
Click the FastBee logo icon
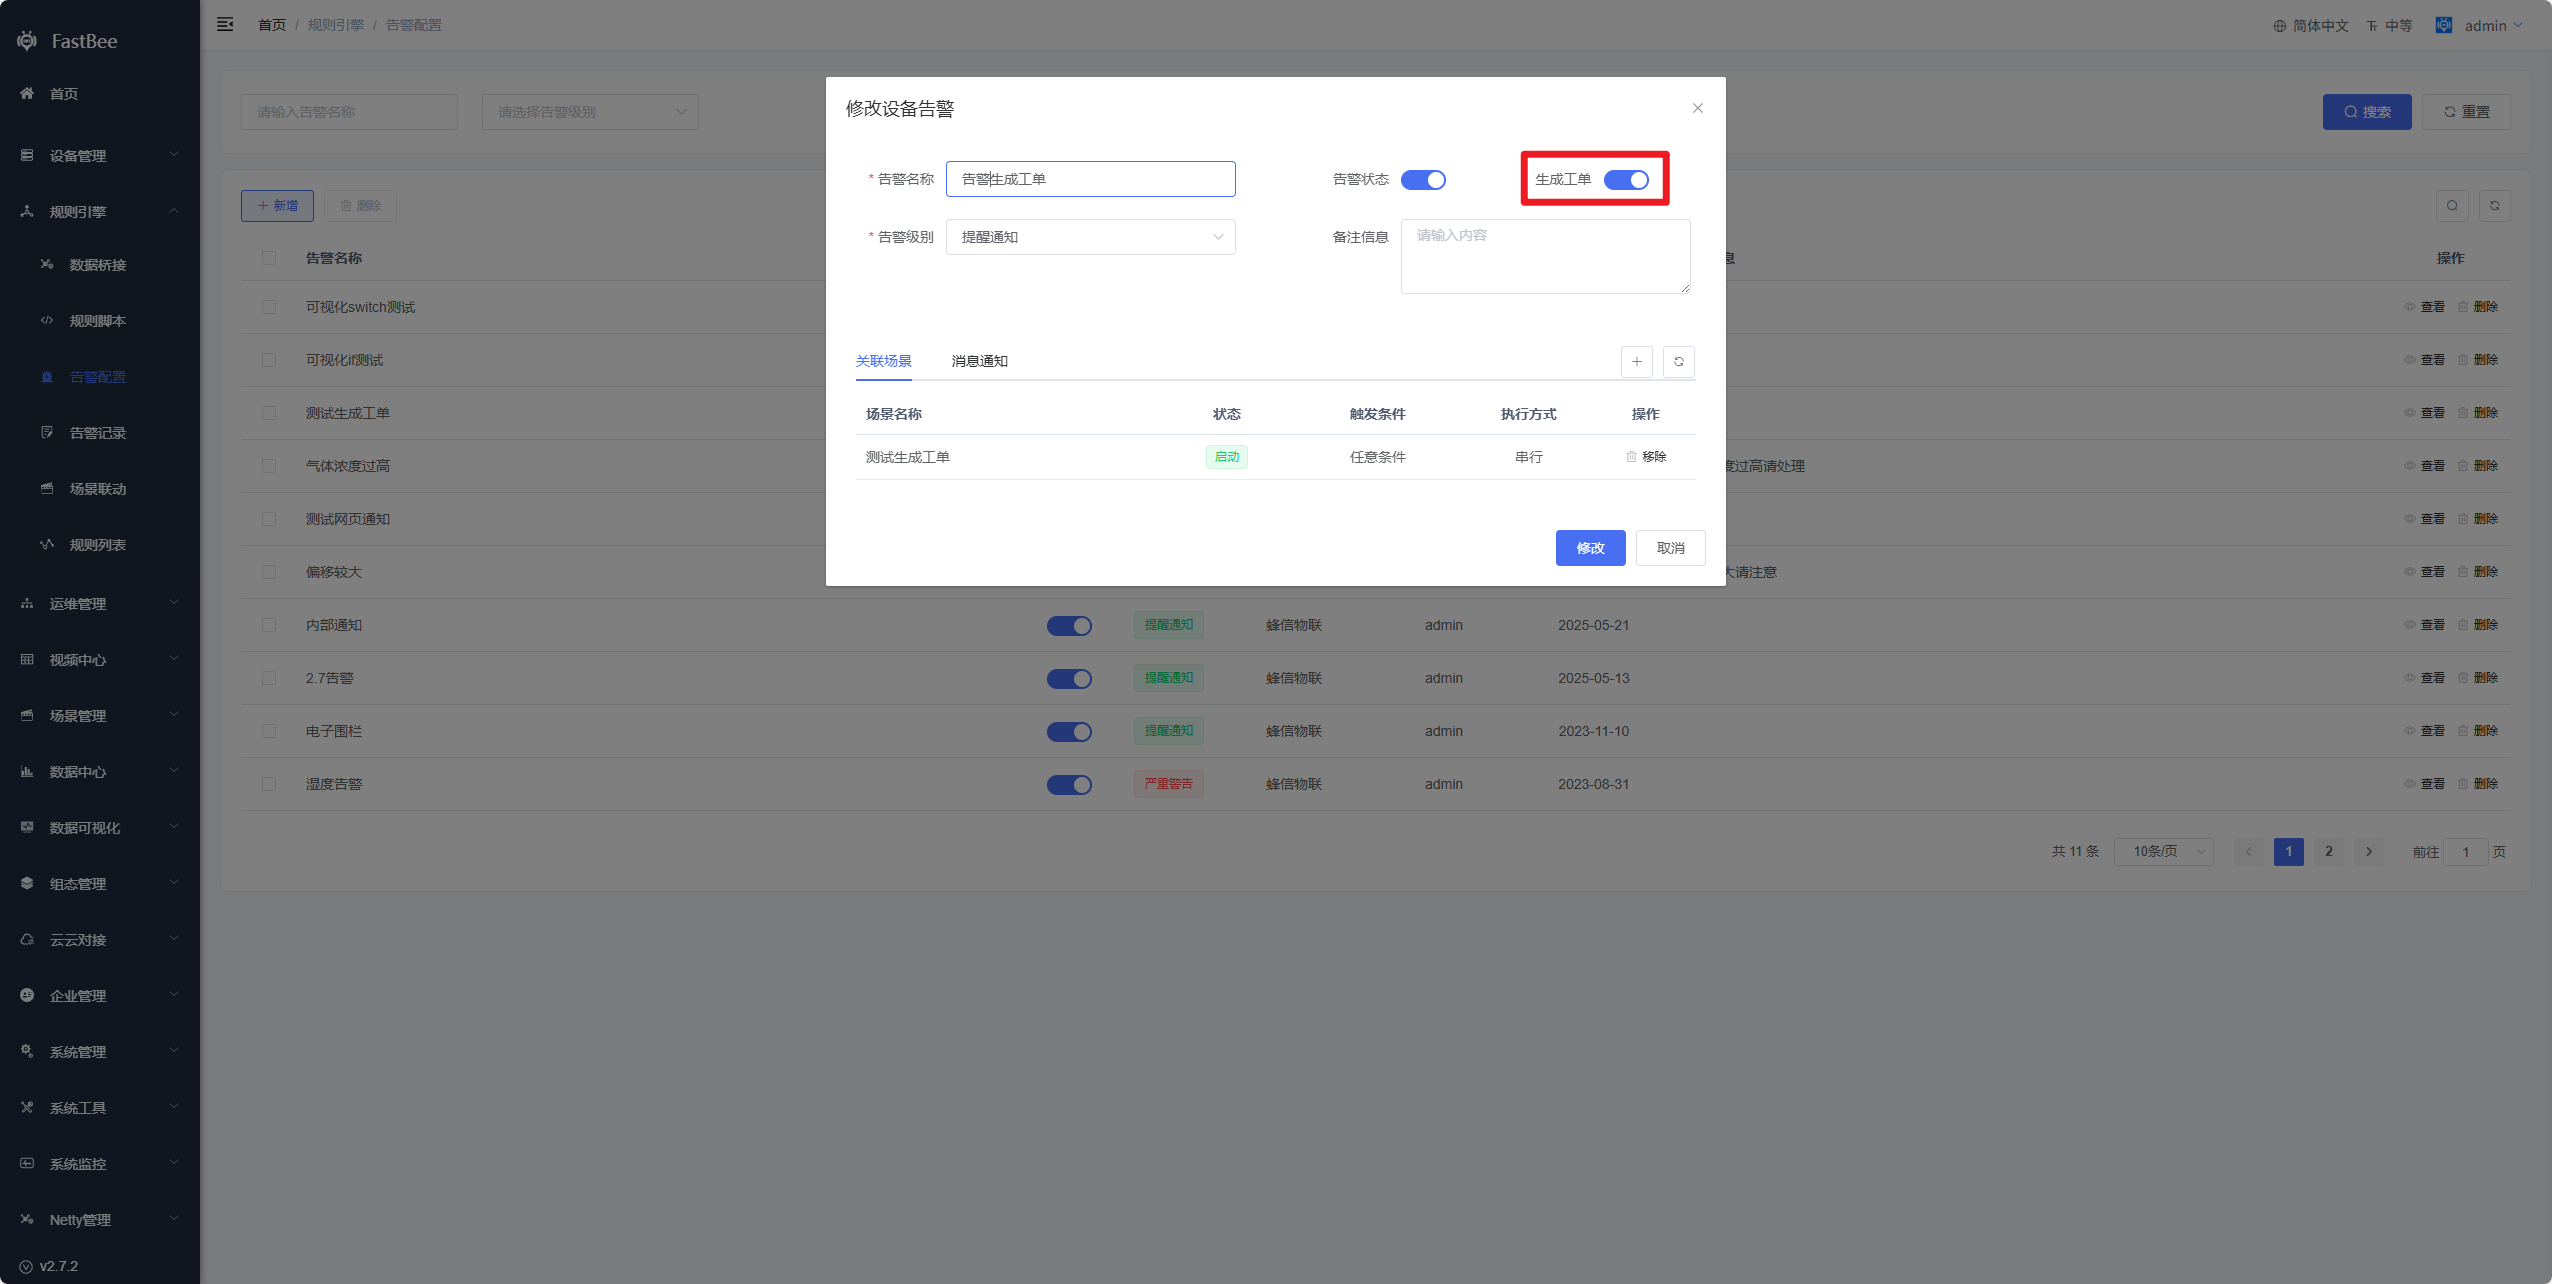click(x=27, y=41)
